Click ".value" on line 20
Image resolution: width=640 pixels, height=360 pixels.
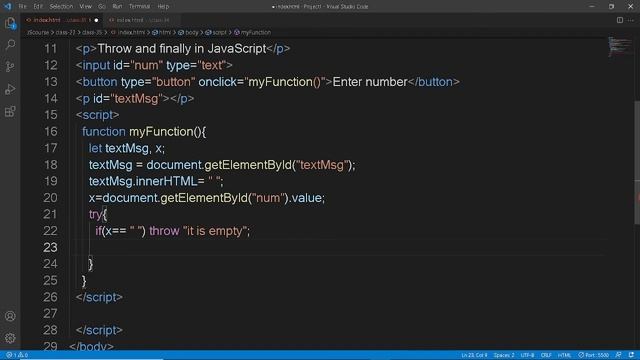click(305, 198)
